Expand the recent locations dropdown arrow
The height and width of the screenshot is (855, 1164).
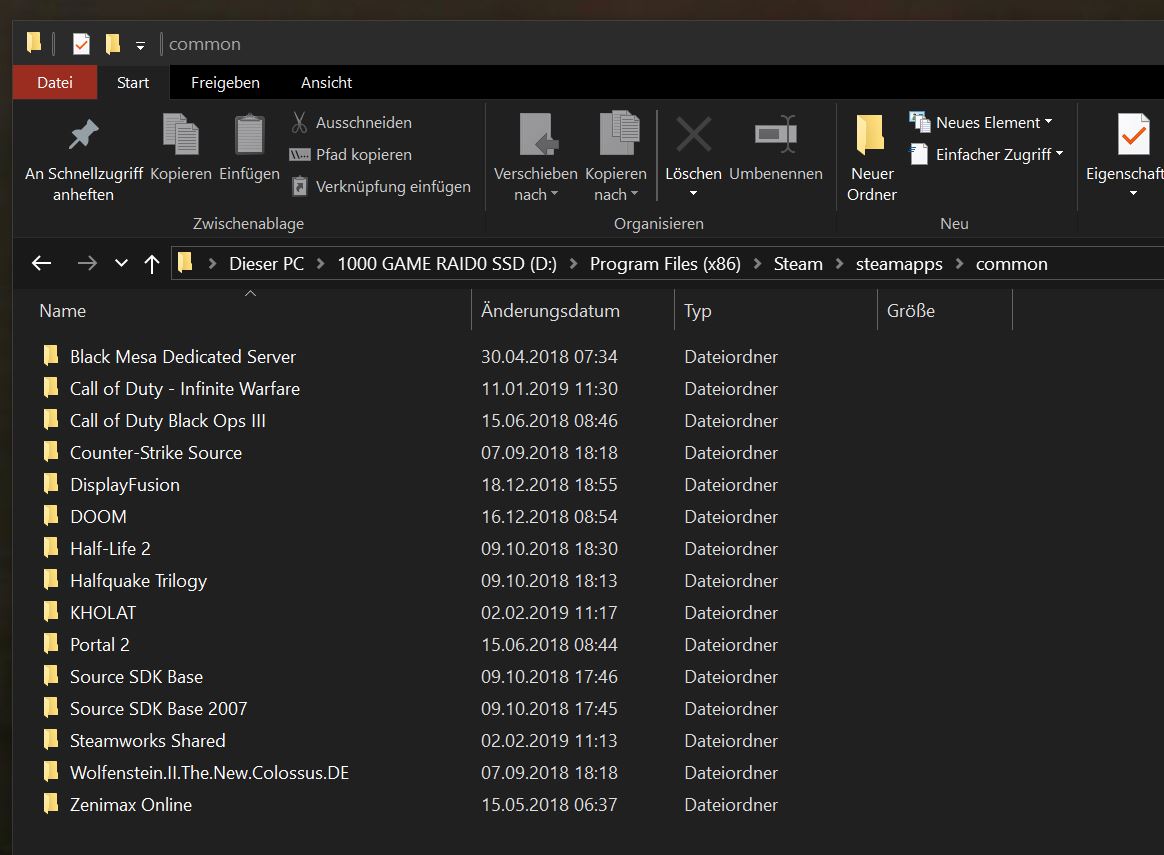[121, 263]
